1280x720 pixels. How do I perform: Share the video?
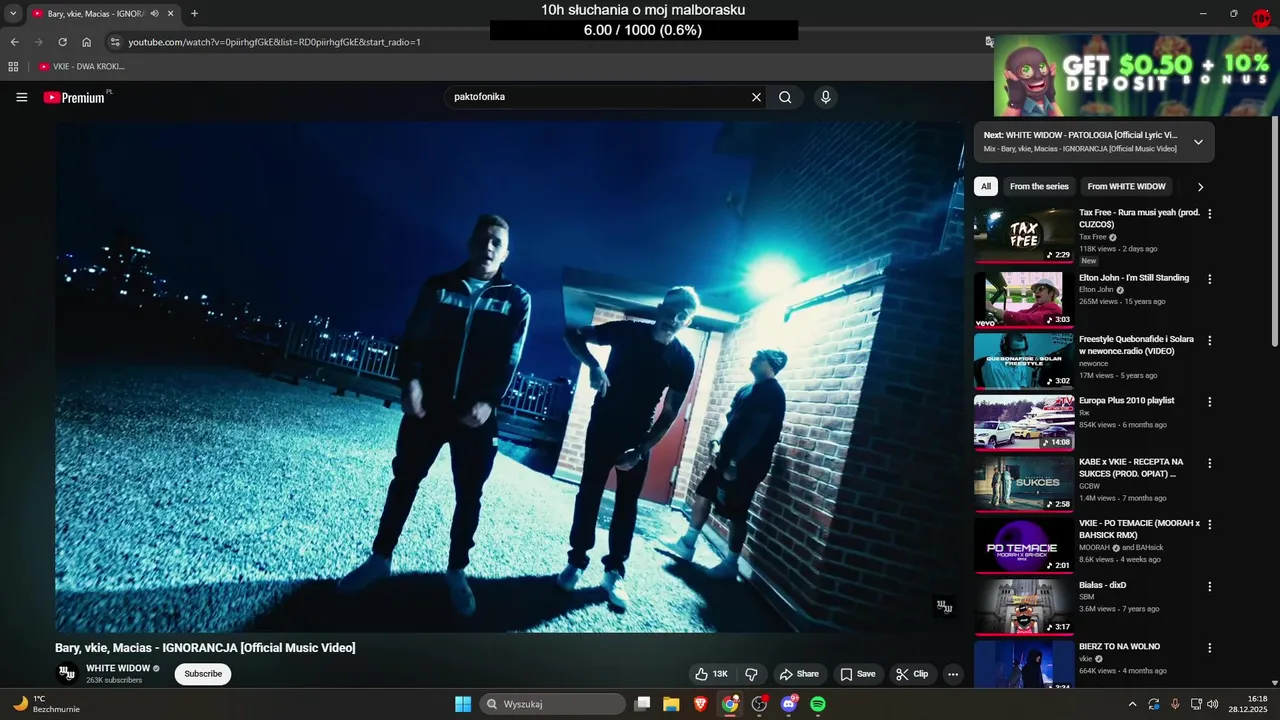pos(799,674)
